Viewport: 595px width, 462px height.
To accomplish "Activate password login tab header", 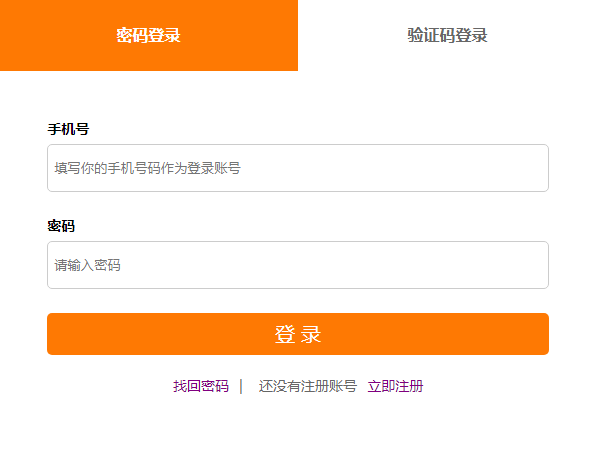I will point(149,35).
